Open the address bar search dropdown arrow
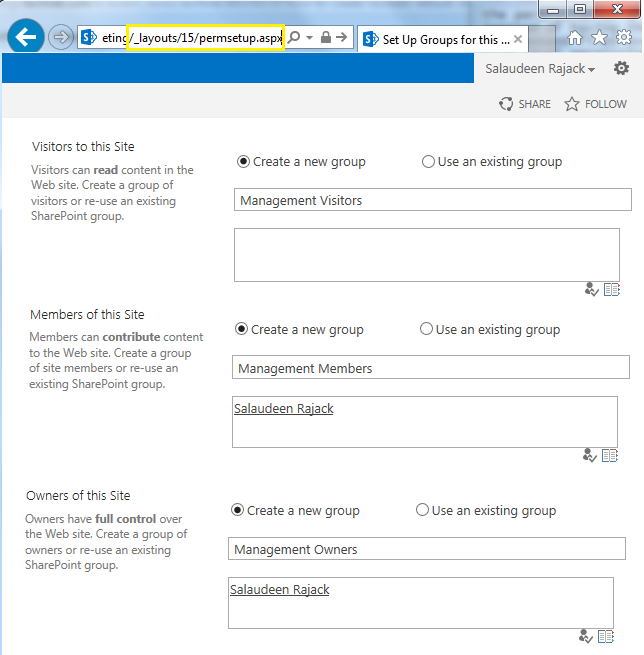Viewport: 644px width, 655px height. coord(309,38)
